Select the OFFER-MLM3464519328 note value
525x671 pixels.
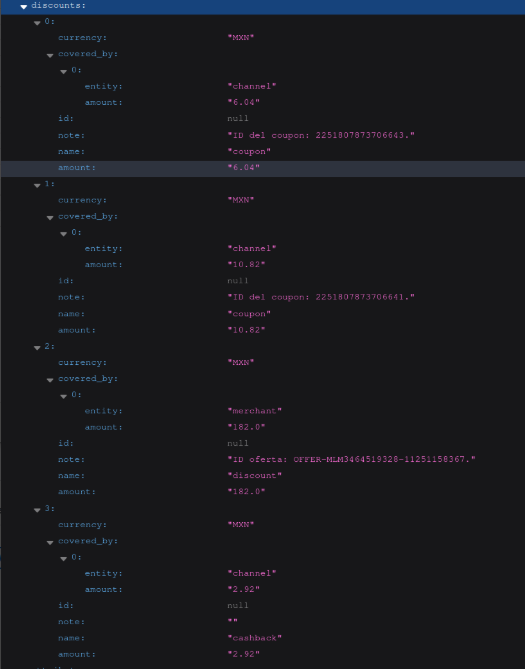351,459
